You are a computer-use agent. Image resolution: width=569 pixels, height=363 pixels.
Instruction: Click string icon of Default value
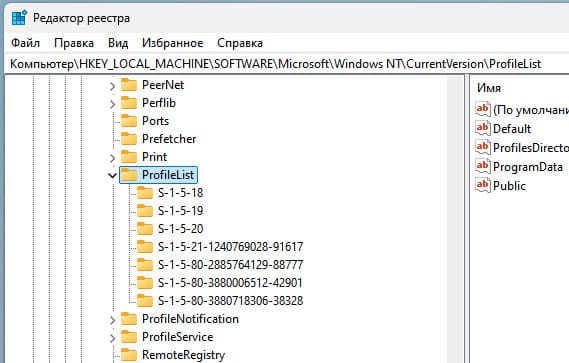(483, 128)
